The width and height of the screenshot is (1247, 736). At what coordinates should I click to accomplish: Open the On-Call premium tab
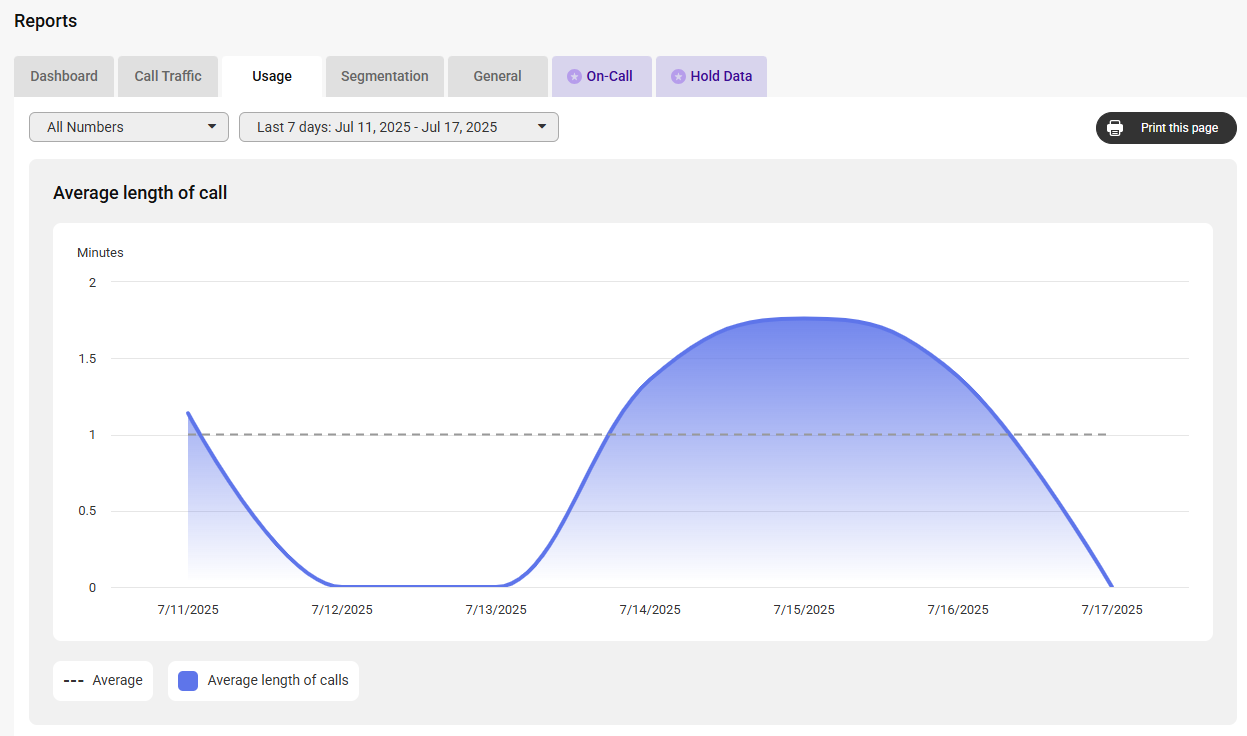[x=602, y=76]
